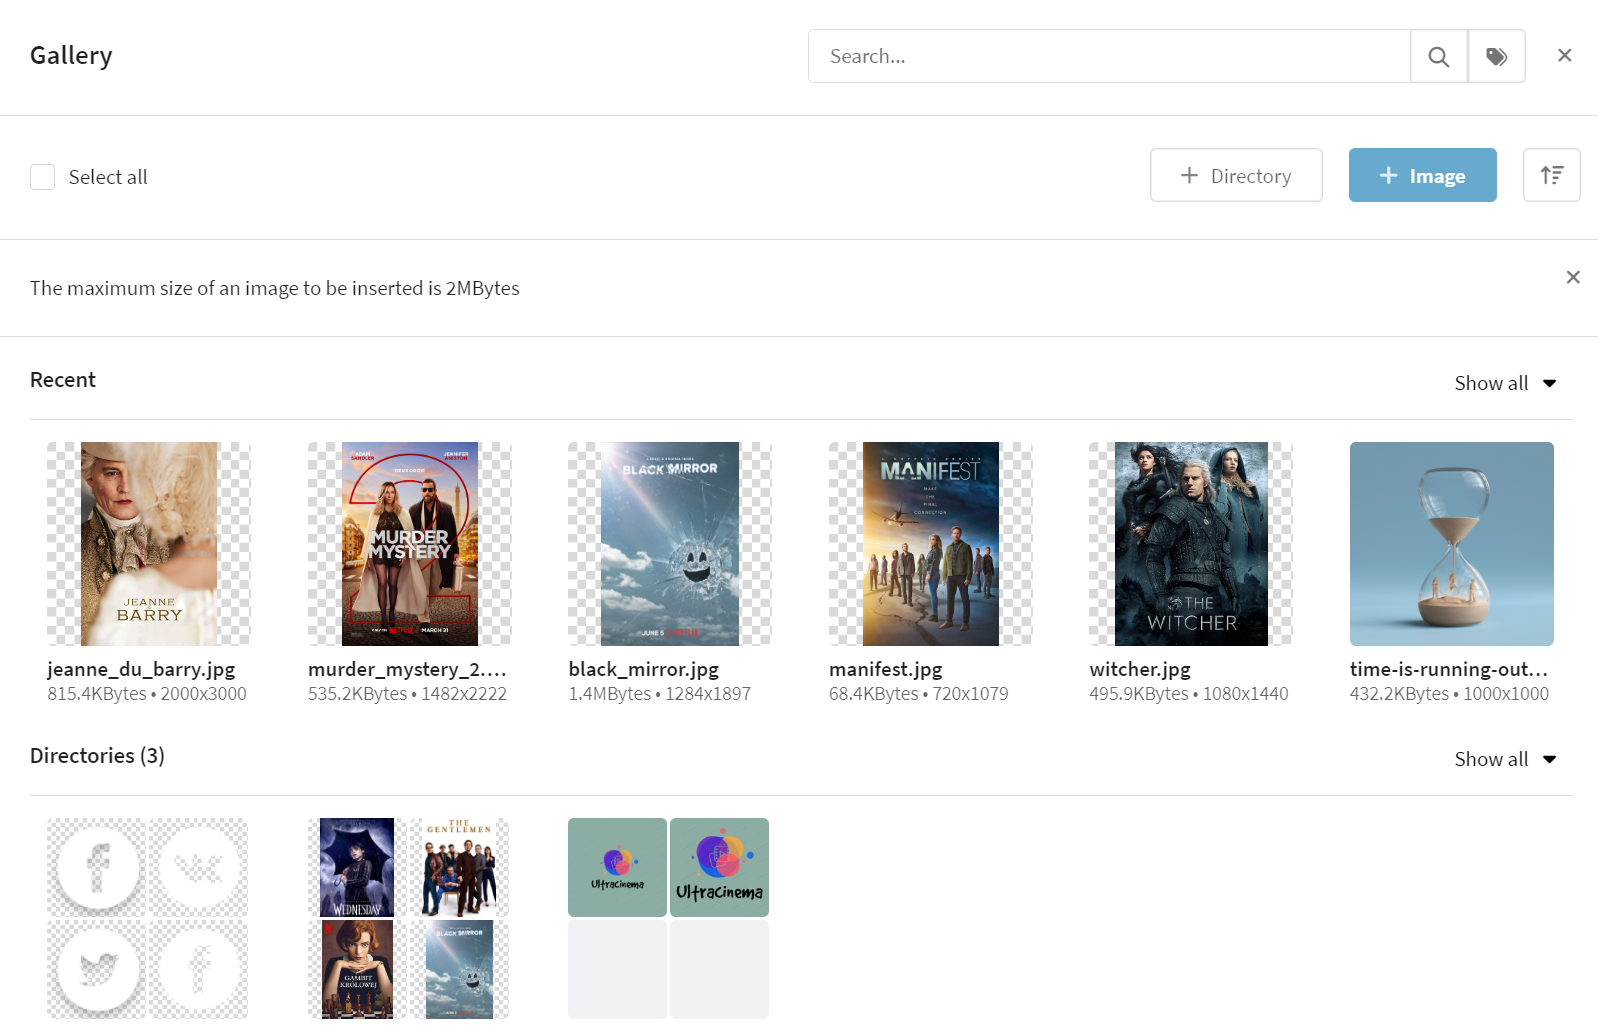Focus the Search input field

[x=1109, y=56]
